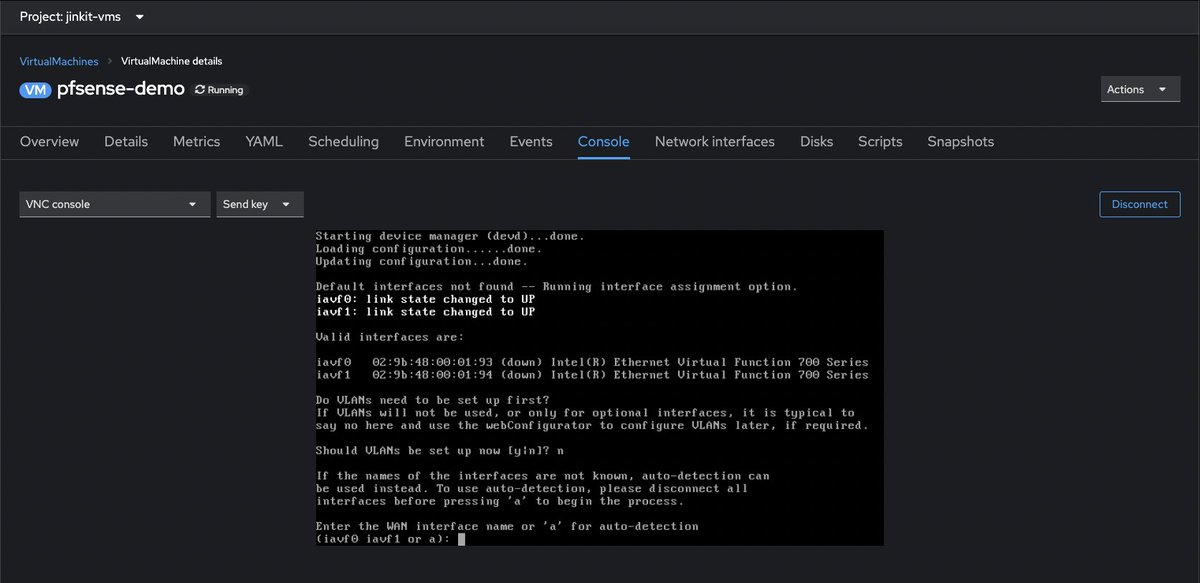Click the 'VirtualMachine details' breadcrumb text
Image resolution: width=1200 pixels, height=583 pixels.
click(171, 62)
